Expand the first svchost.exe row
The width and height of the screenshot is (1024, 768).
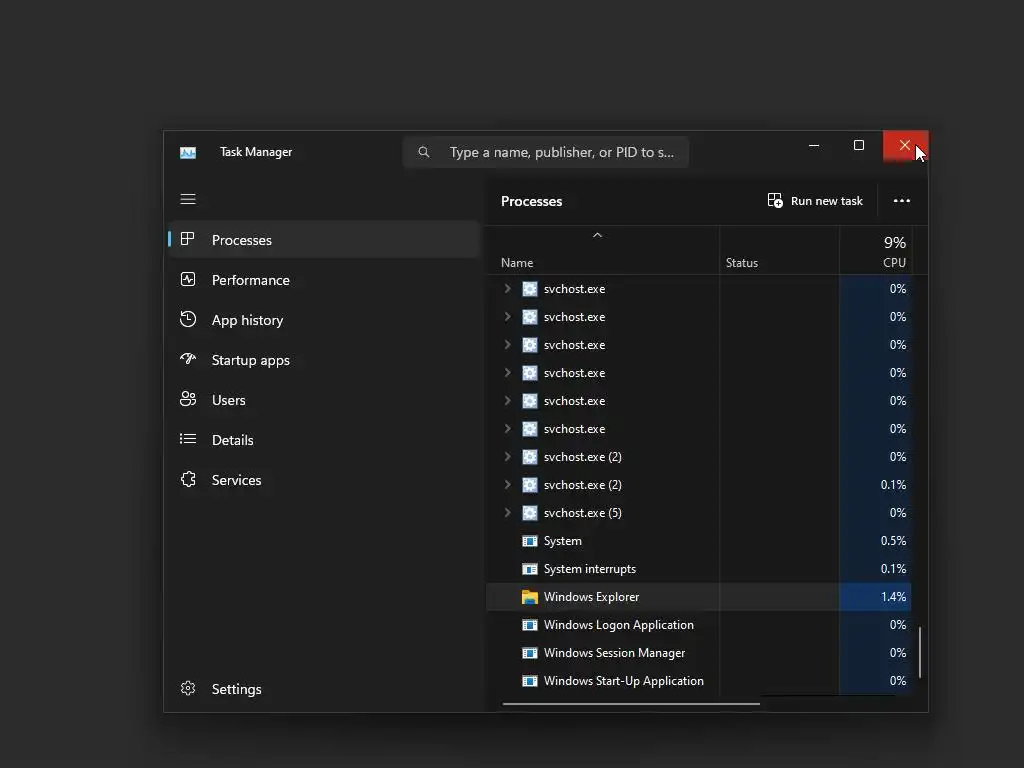tap(507, 289)
